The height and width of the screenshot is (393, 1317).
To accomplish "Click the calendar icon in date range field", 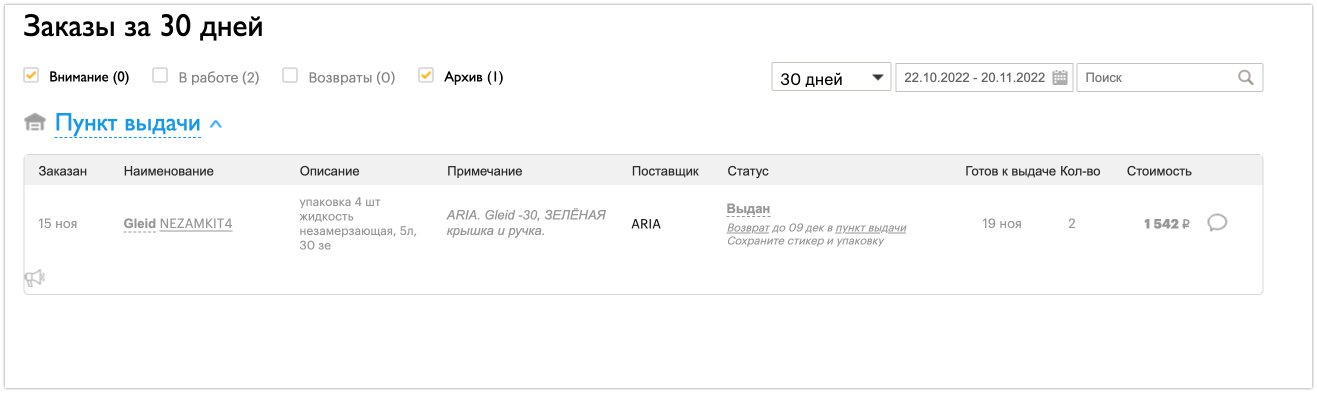I will coord(1060,78).
